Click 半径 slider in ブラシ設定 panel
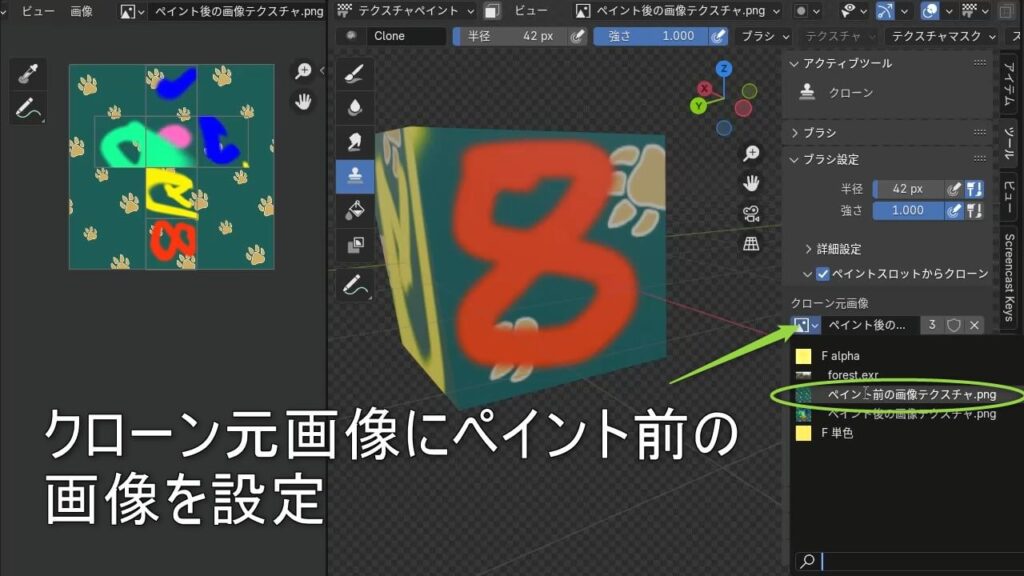This screenshot has height=576, width=1024. tap(908, 189)
